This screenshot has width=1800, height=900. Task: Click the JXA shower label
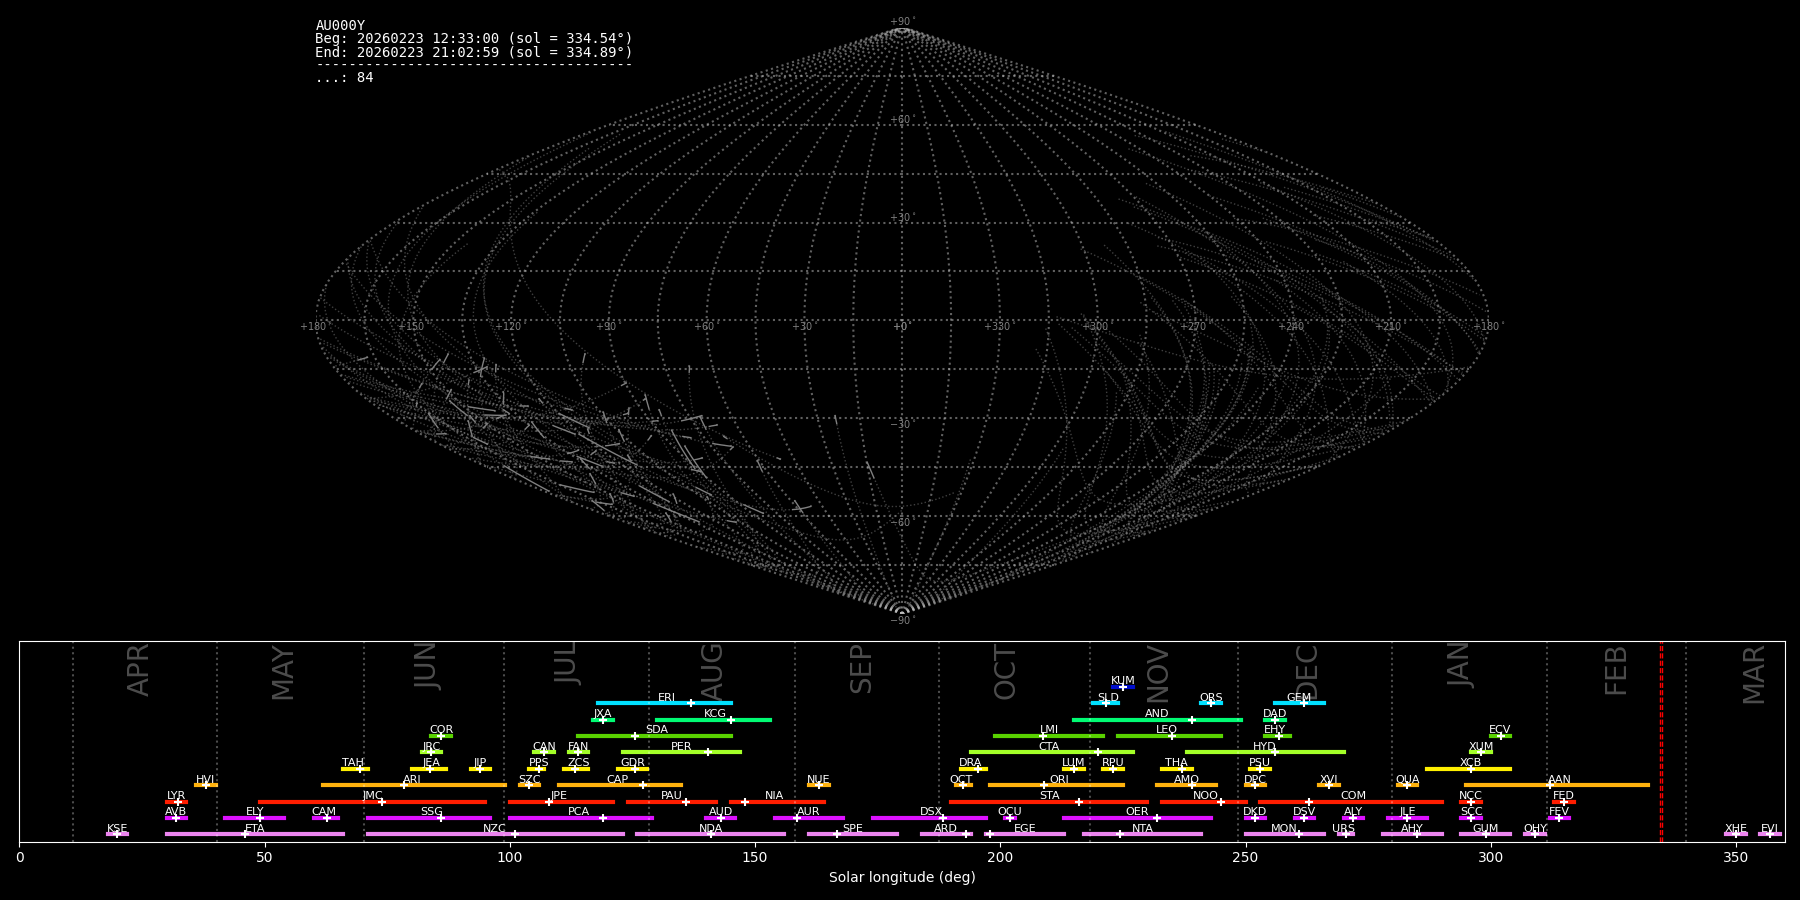(602, 714)
